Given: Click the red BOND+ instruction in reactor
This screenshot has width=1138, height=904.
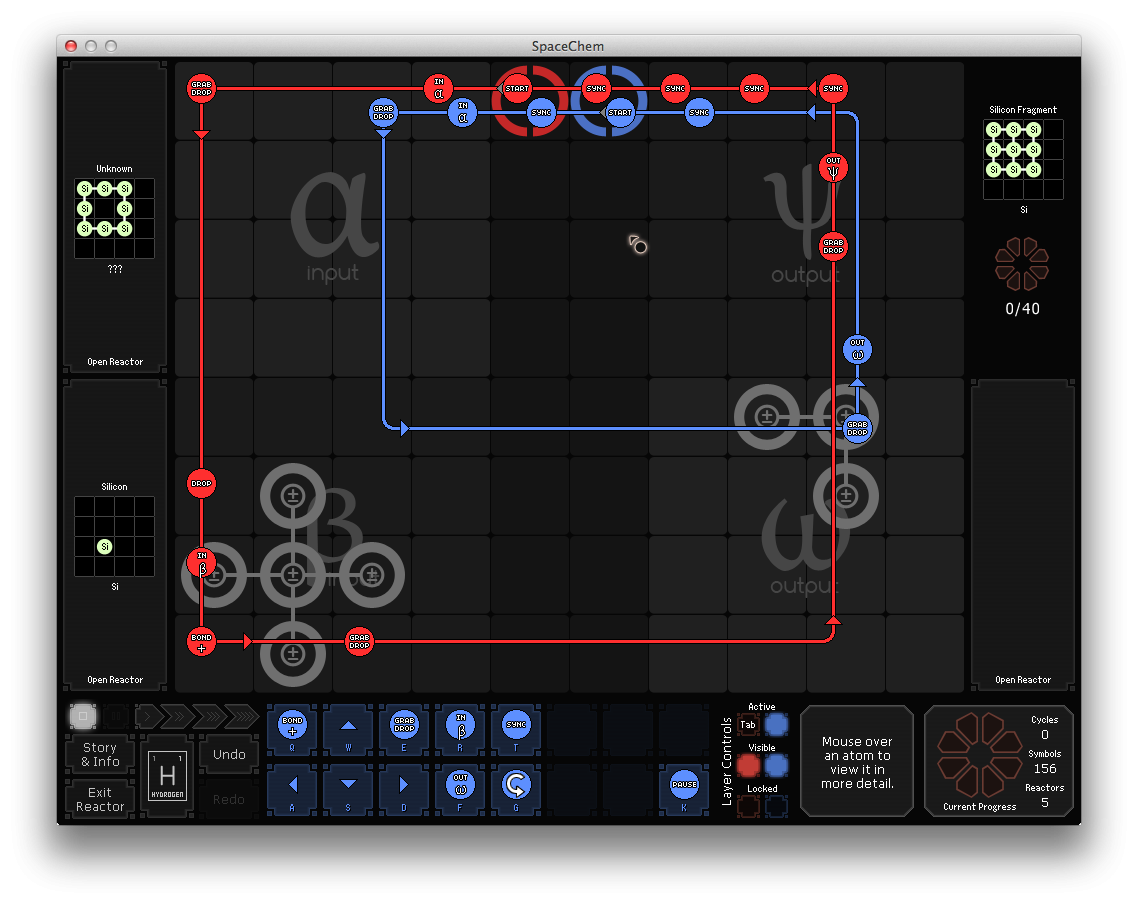Looking at the screenshot, I should [x=201, y=641].
